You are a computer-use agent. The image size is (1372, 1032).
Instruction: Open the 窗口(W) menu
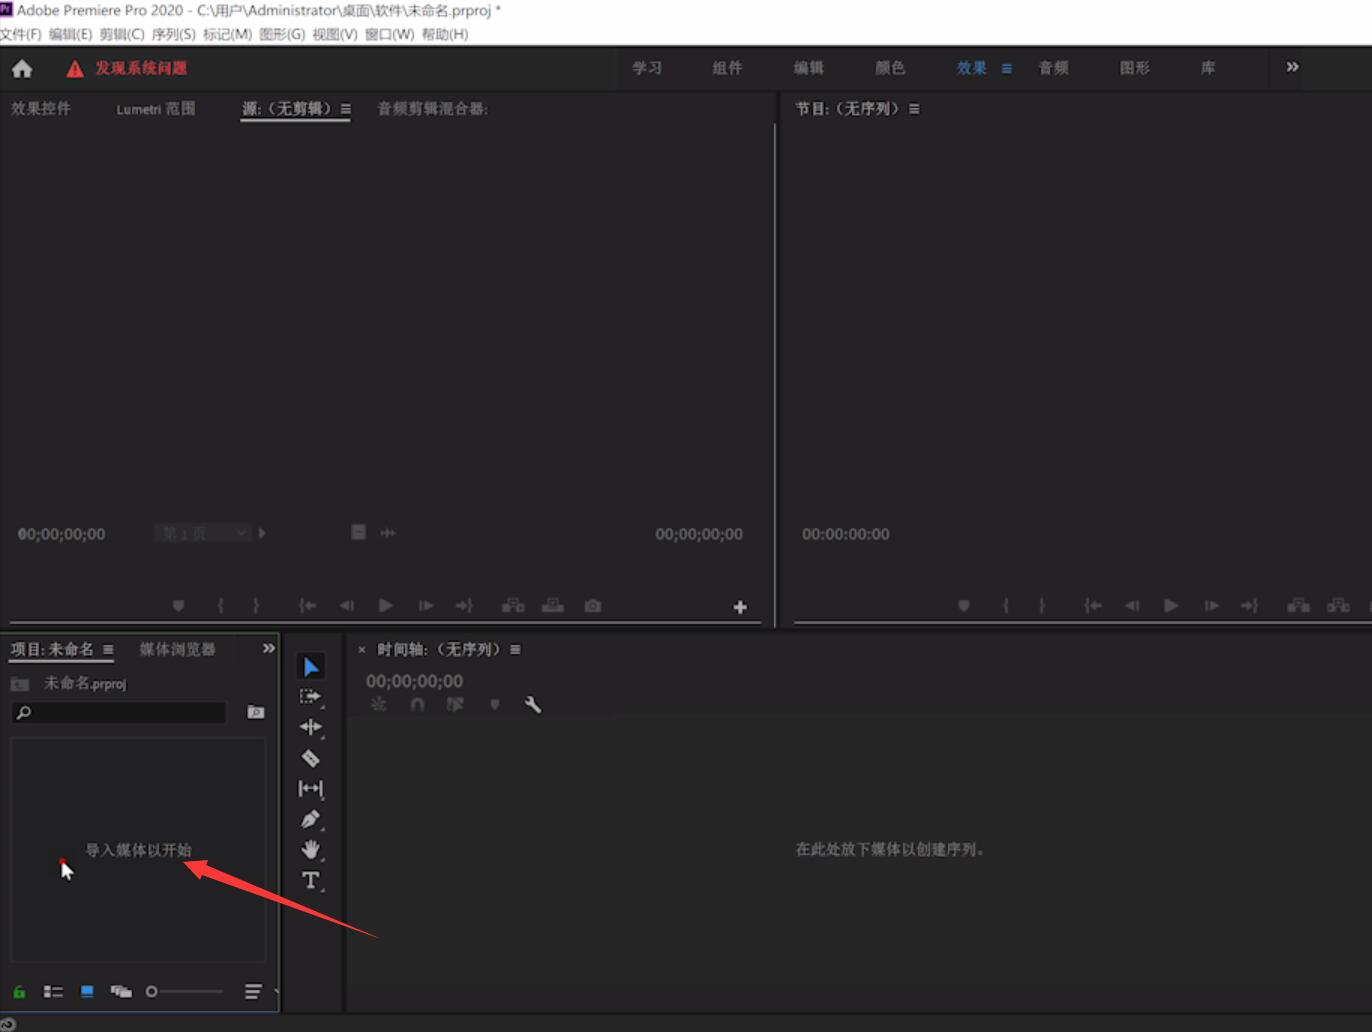tap(389, 34)
